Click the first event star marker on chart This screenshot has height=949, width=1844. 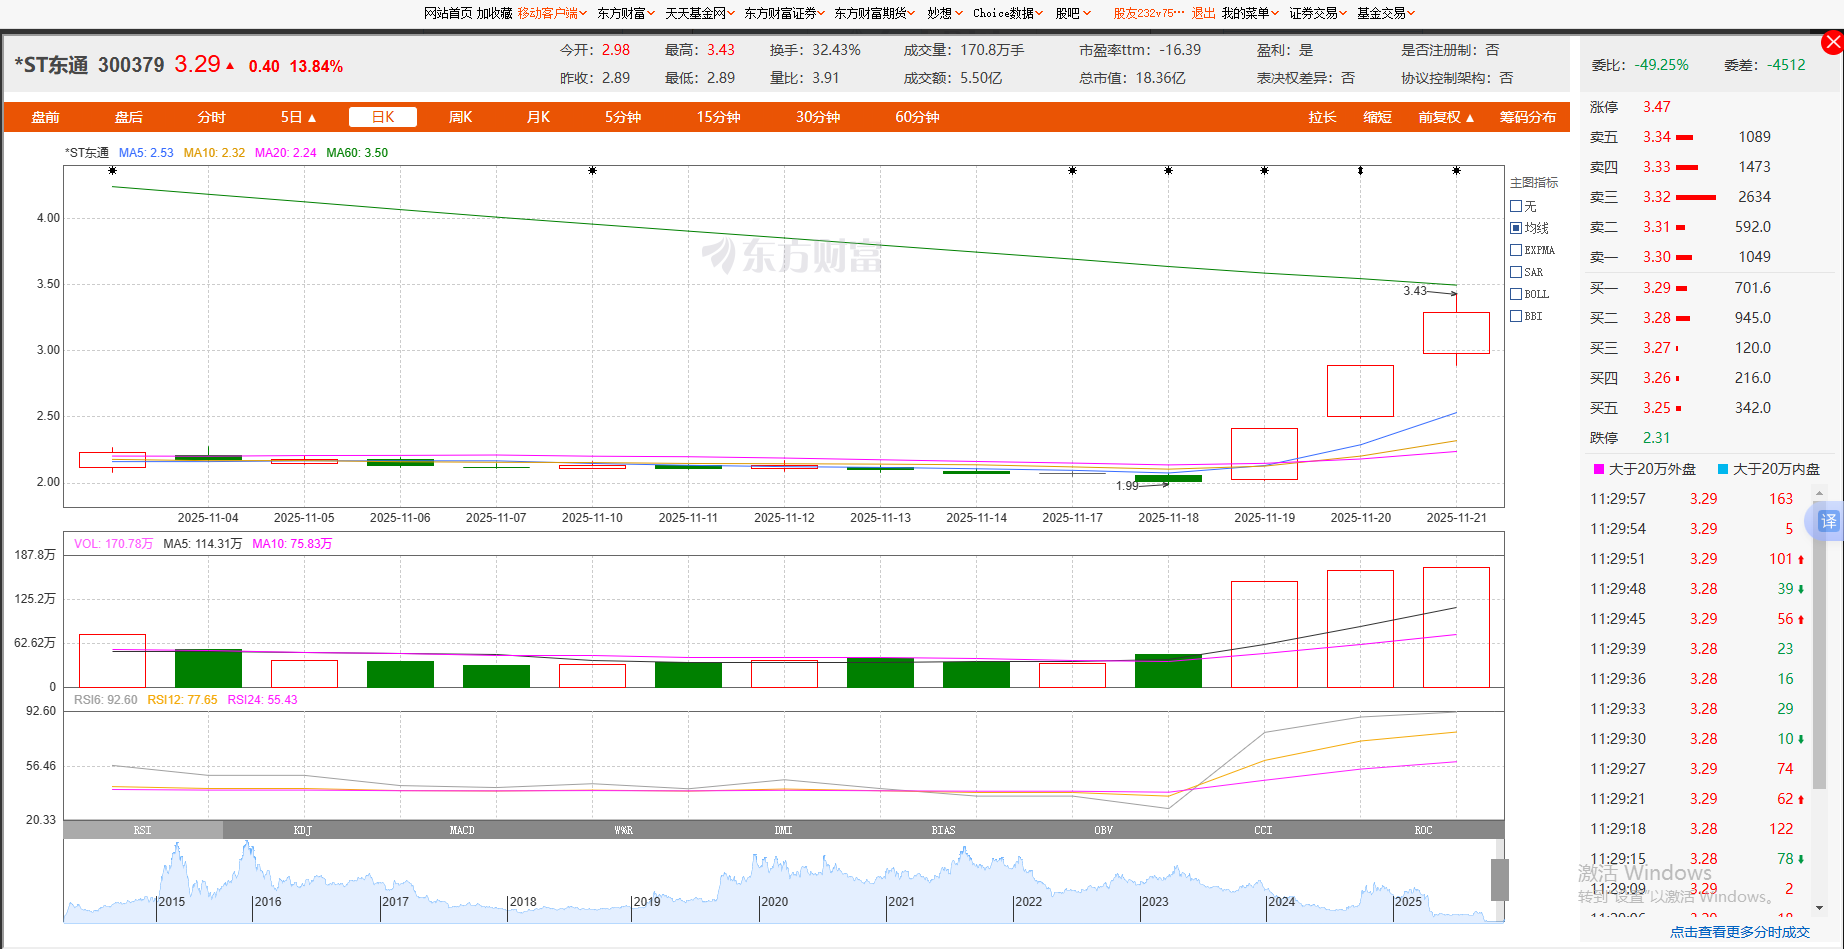pos(113,171)
